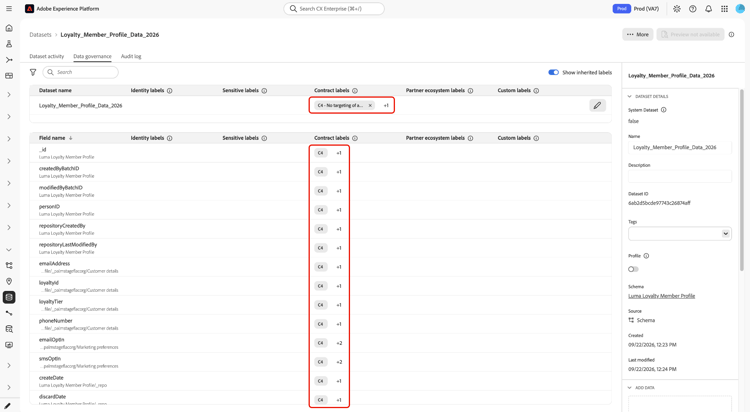Click the pencil edit labels icon
This screenshot has width=750, height=412.
(597, 105)
